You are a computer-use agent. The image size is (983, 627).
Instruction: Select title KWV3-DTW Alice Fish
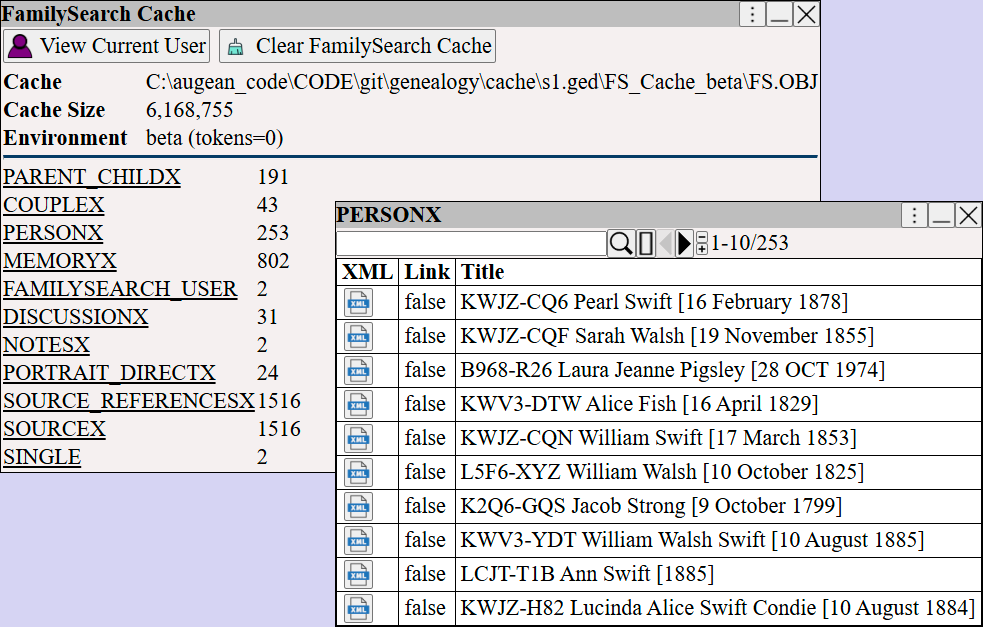(x=639, y=404)
